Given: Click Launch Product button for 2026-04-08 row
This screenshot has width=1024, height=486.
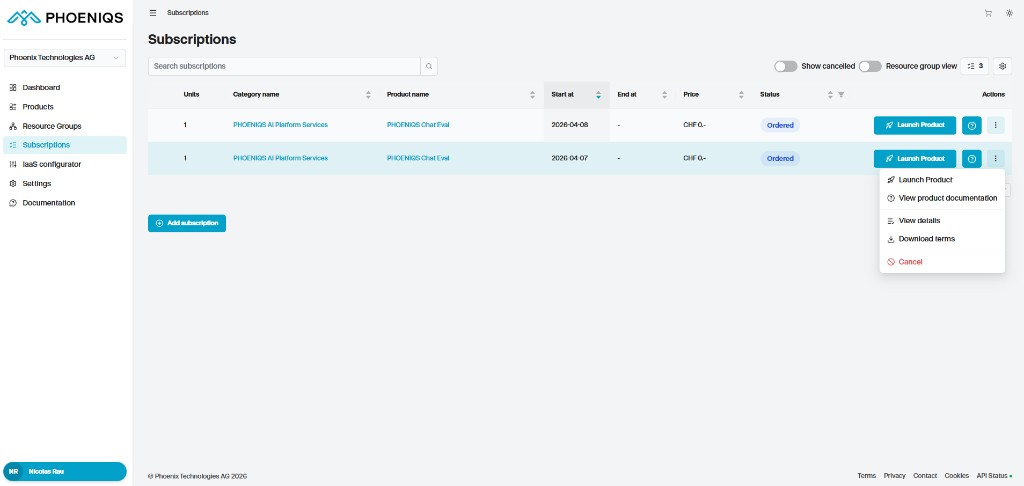Looking at the screenshot, I should pyautogui.click(x=915, y=125).
